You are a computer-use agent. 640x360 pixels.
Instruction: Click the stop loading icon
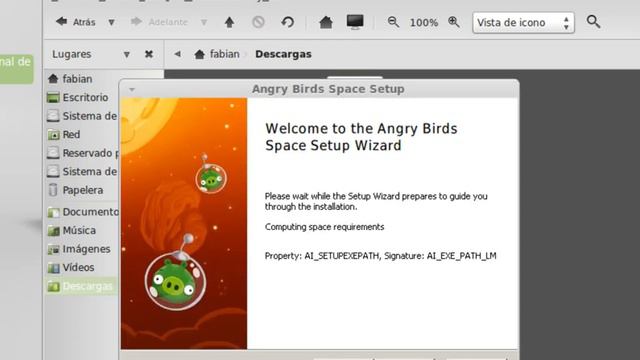pos(258,22)
